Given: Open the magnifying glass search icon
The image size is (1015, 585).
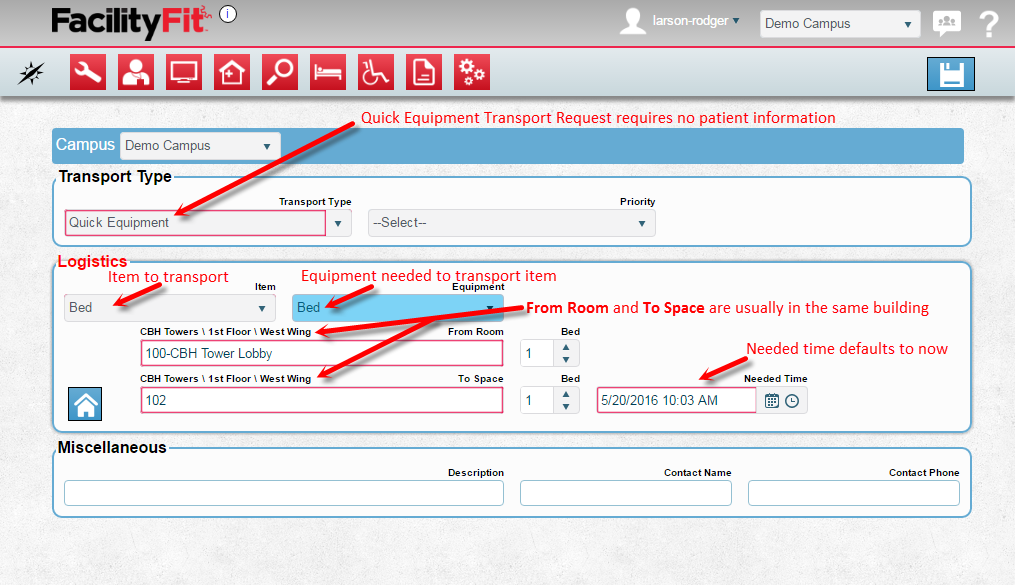Looking at the screenshot, I should coord(280,72).
